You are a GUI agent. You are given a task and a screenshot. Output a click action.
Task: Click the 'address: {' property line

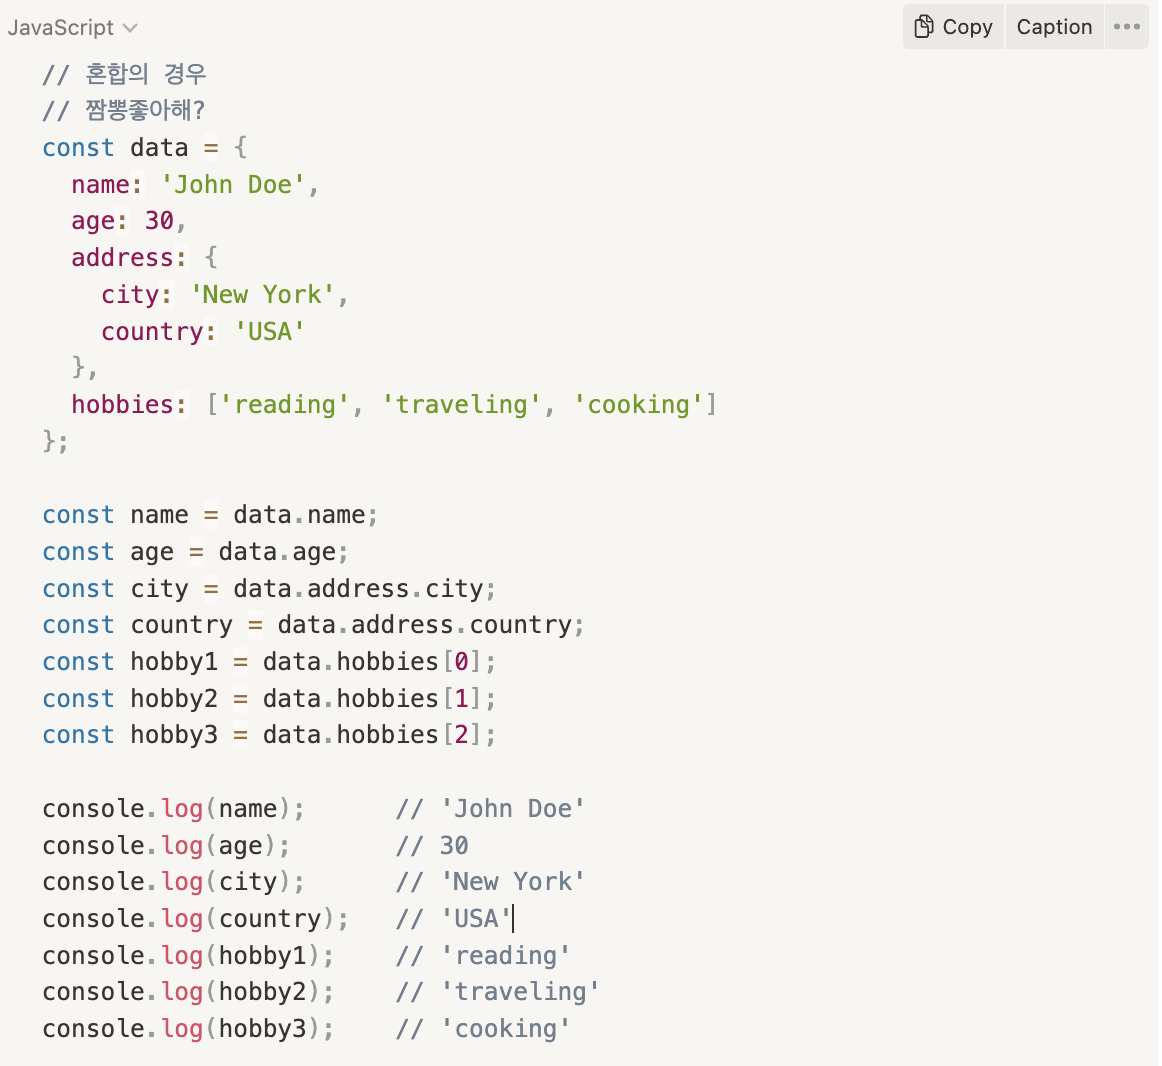(x=145, y=258)
